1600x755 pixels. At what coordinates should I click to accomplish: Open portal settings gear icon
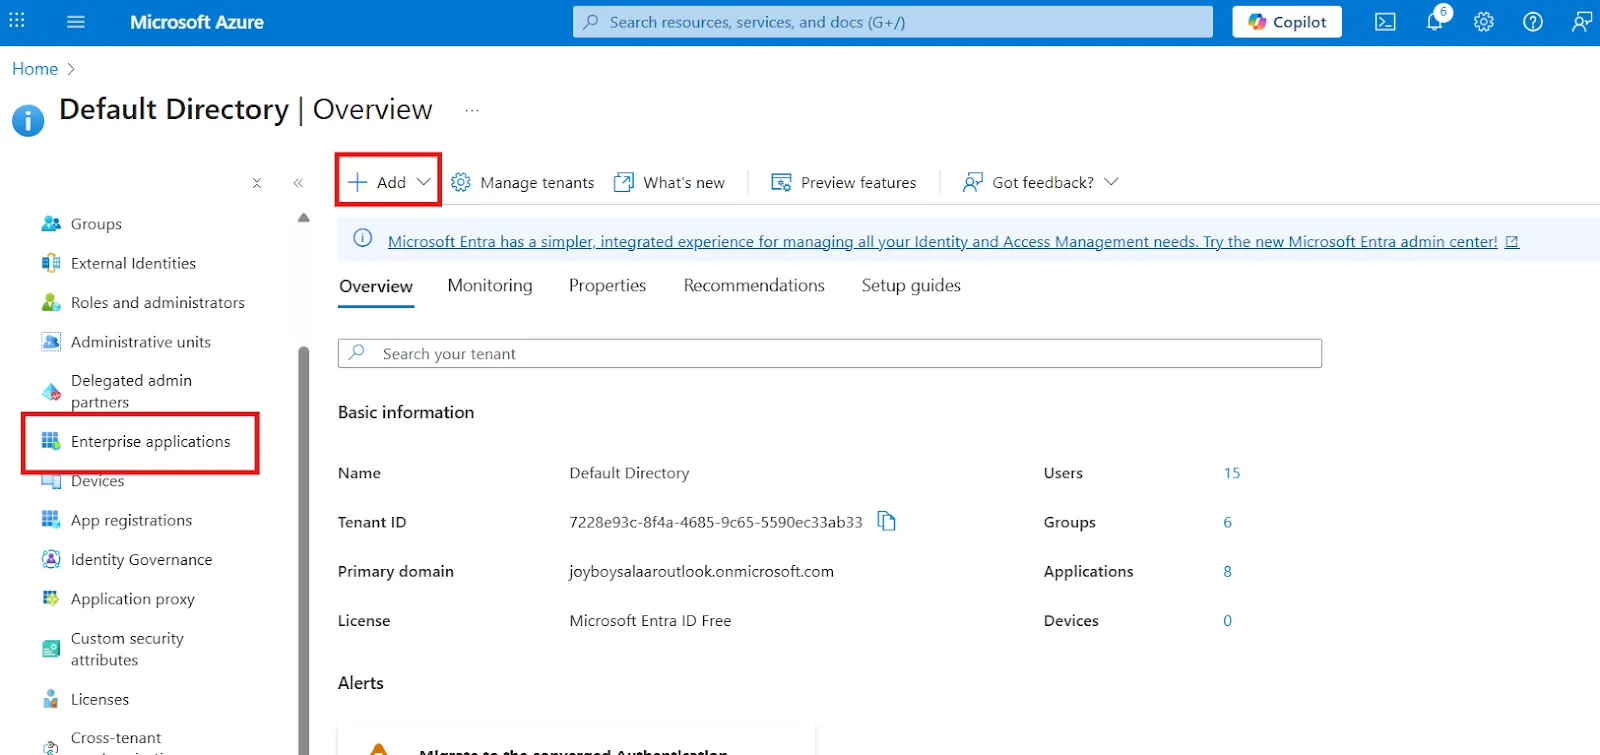tap(1484, 22)
